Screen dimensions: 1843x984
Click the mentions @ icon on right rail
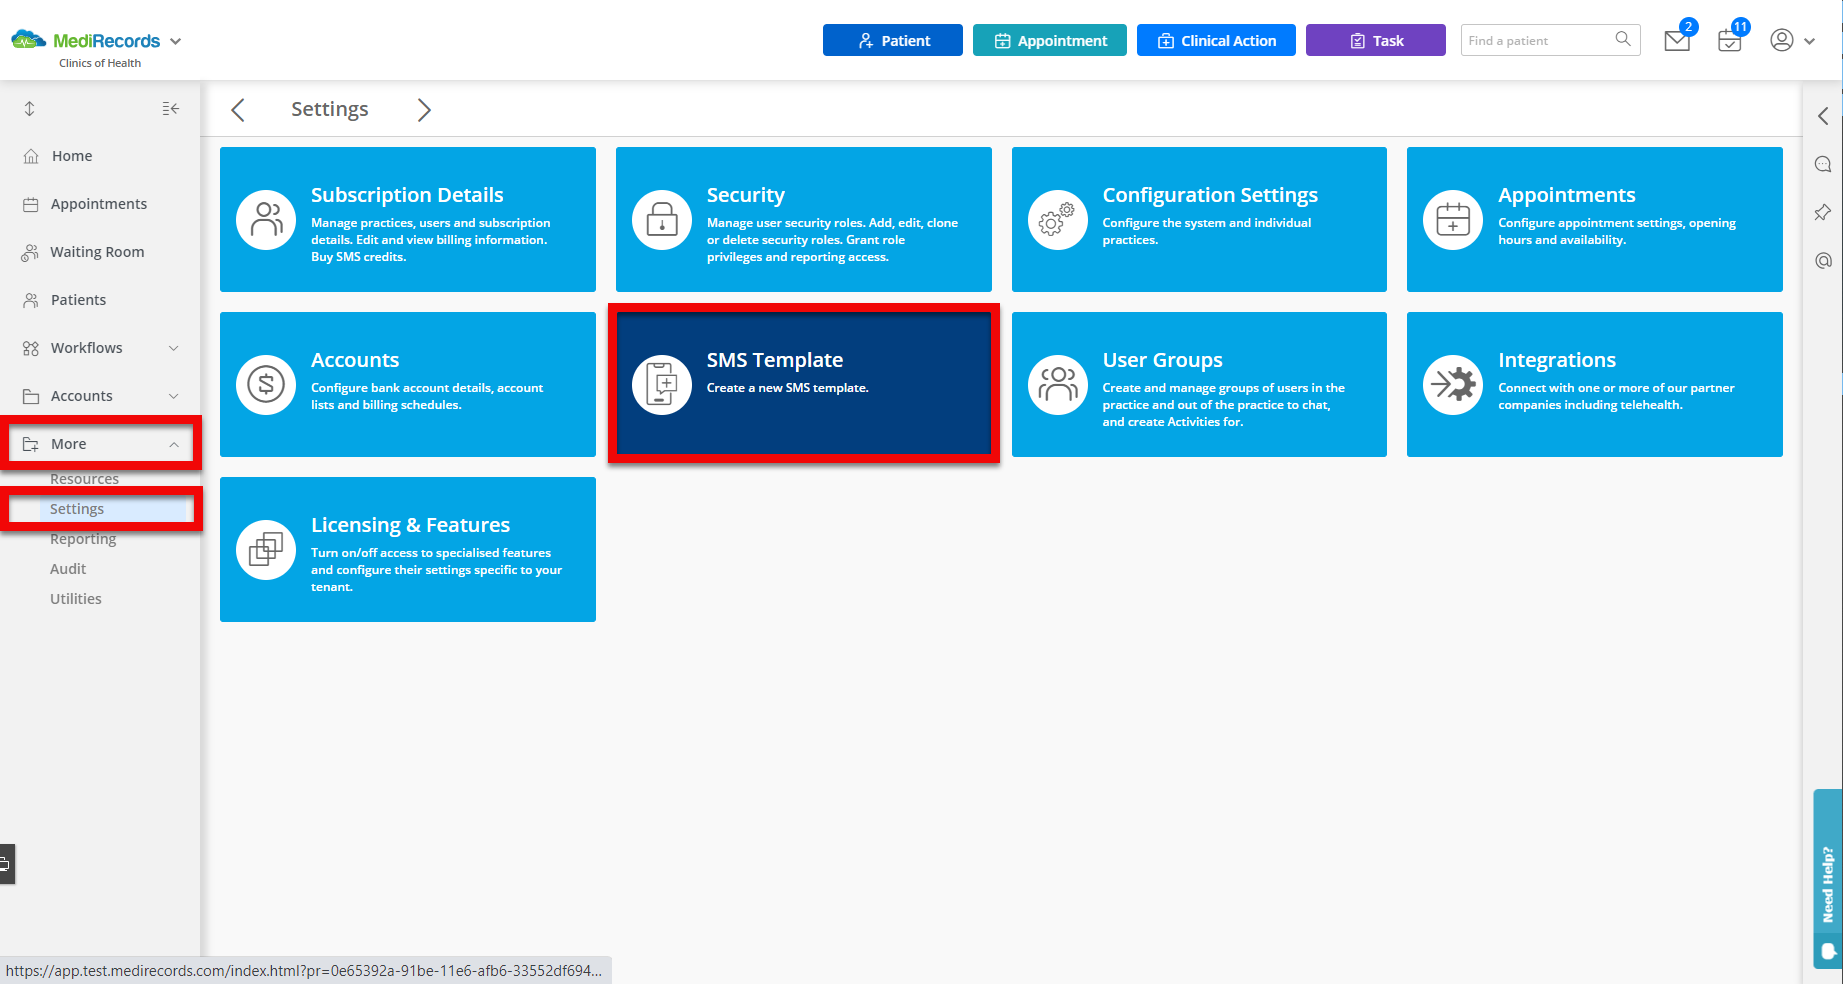(x=1823, y=260)
